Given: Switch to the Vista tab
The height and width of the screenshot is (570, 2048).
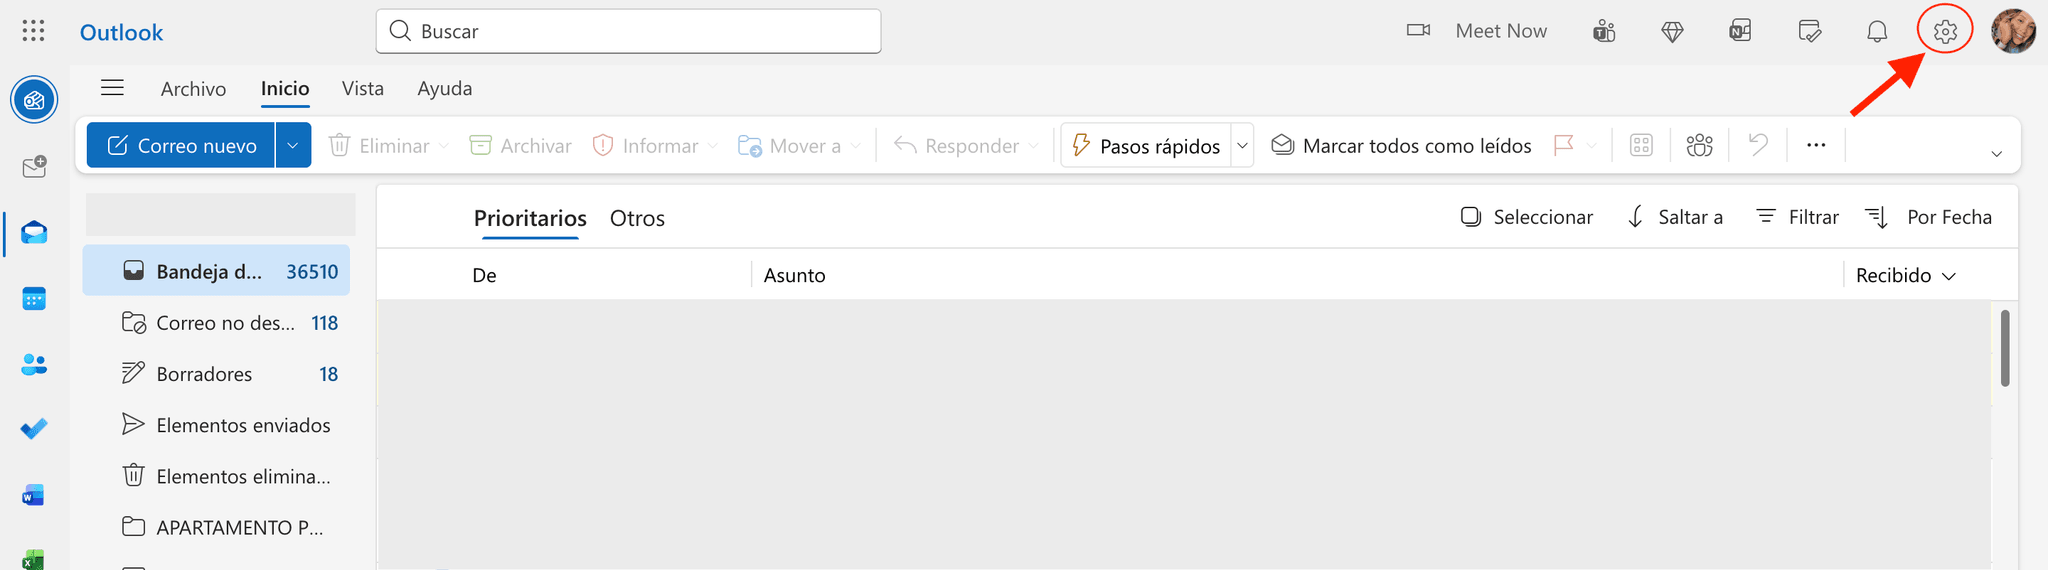Looking at the screenshot, I should tap(363, 88).
